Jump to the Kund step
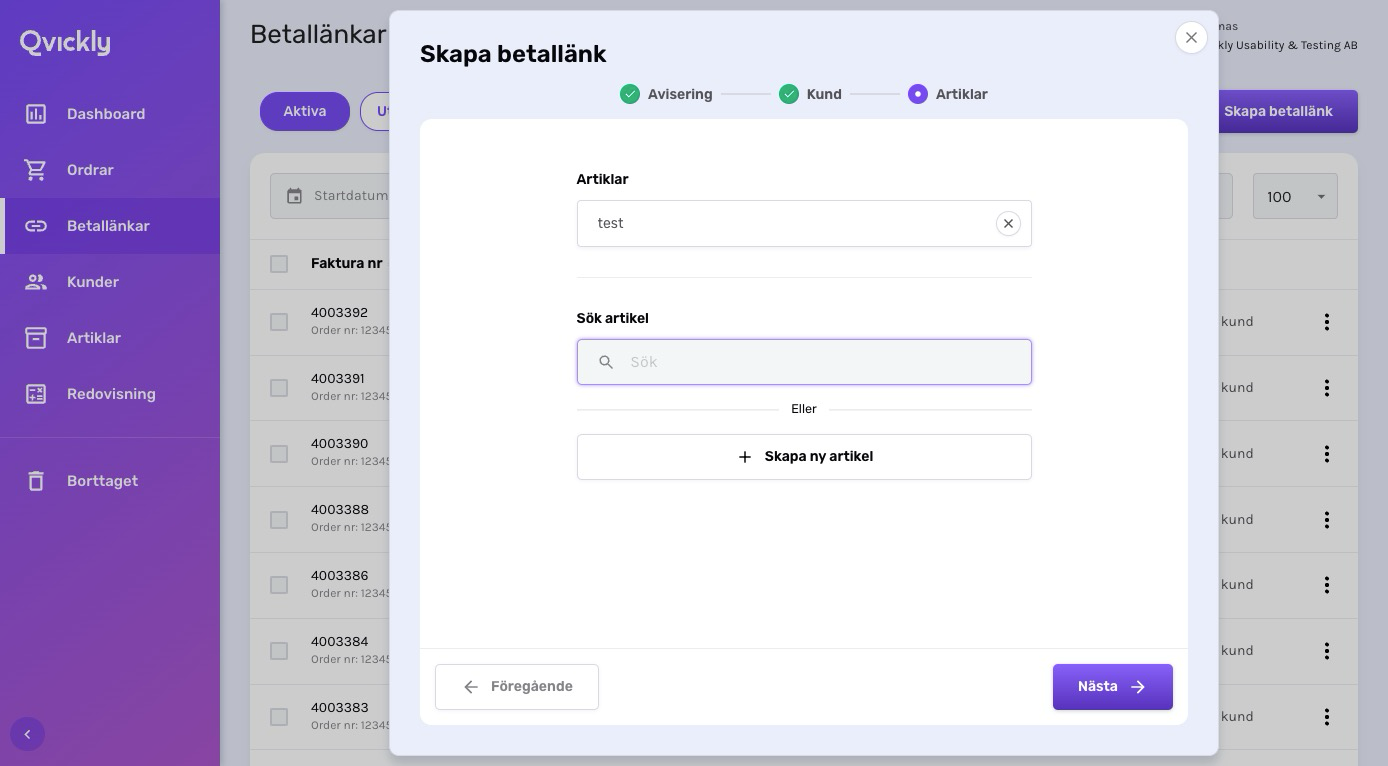The width and height of the screenshot is (1388, 766). pos(810,94)
